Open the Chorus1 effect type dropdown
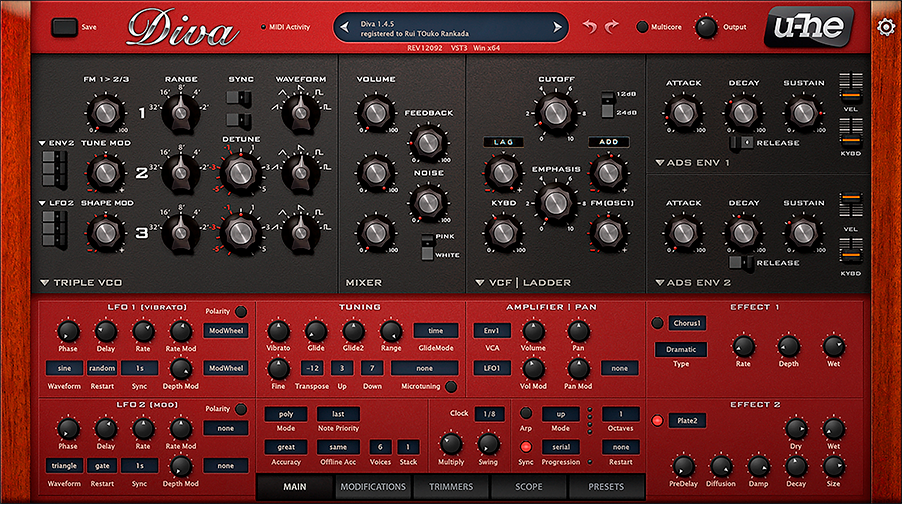 click(688, 323)
